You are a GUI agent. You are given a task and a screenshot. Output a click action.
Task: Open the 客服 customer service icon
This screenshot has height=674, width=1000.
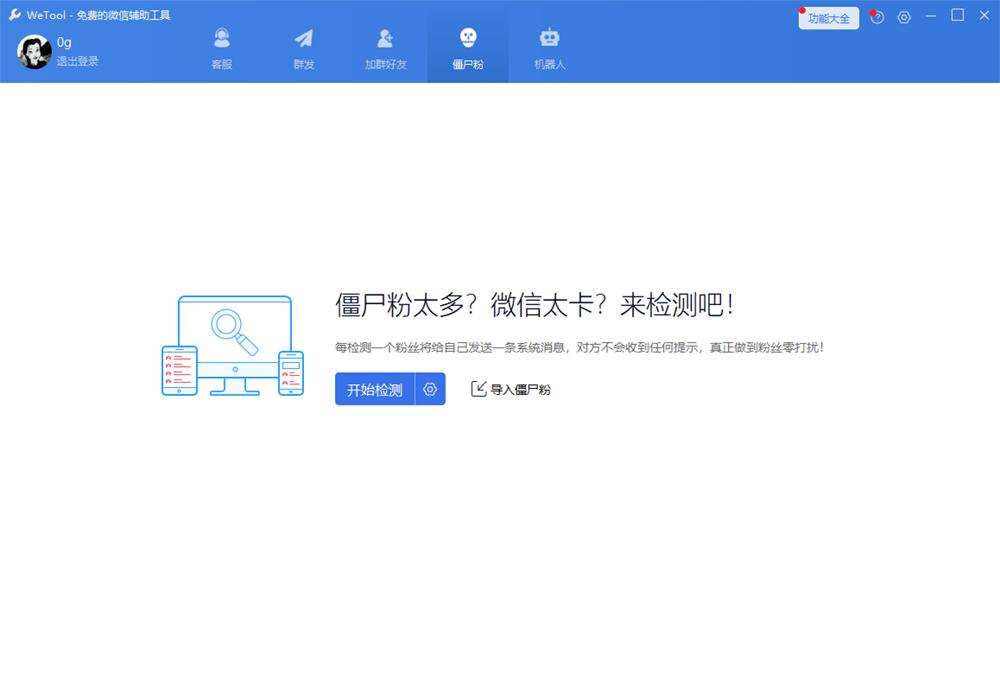222,38
